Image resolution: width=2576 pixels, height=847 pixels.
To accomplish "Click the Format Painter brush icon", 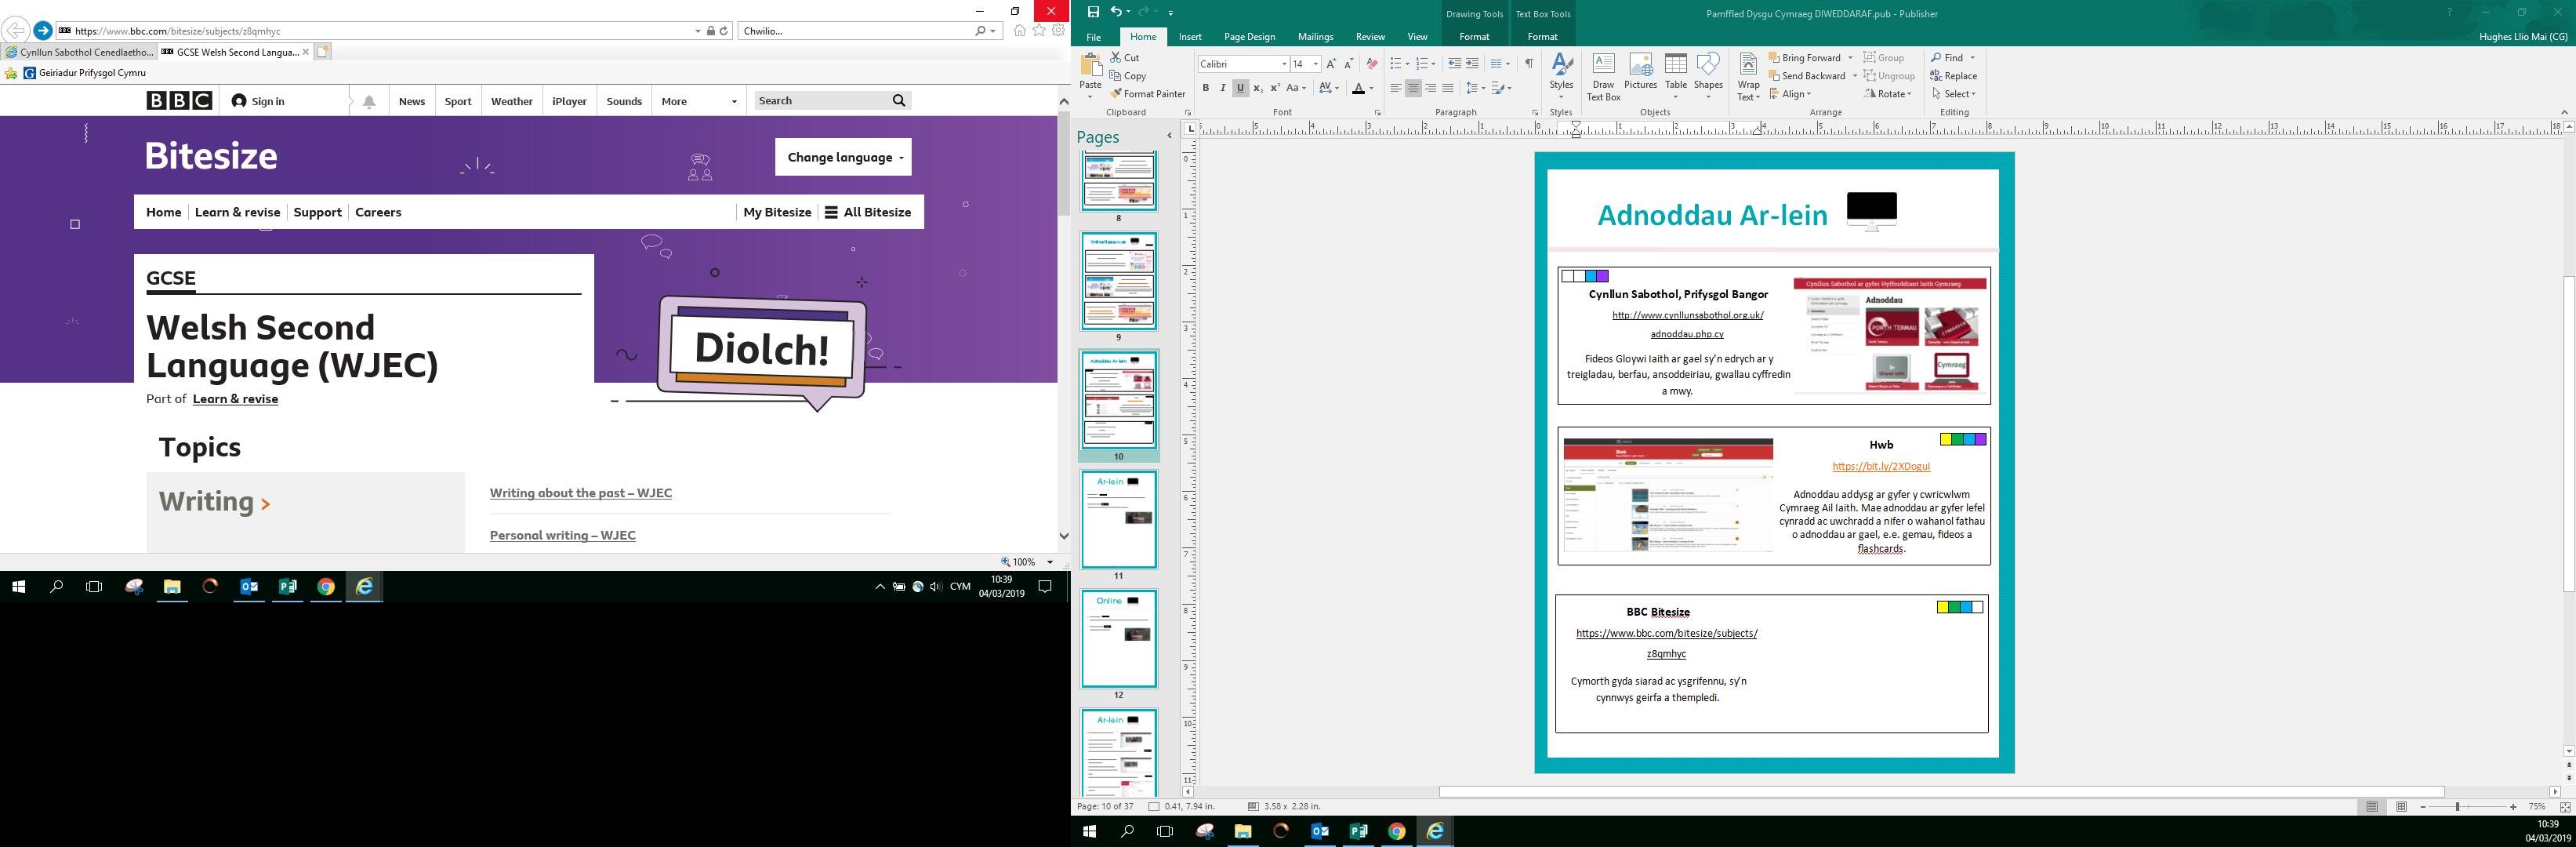I will pos(1117,94).
